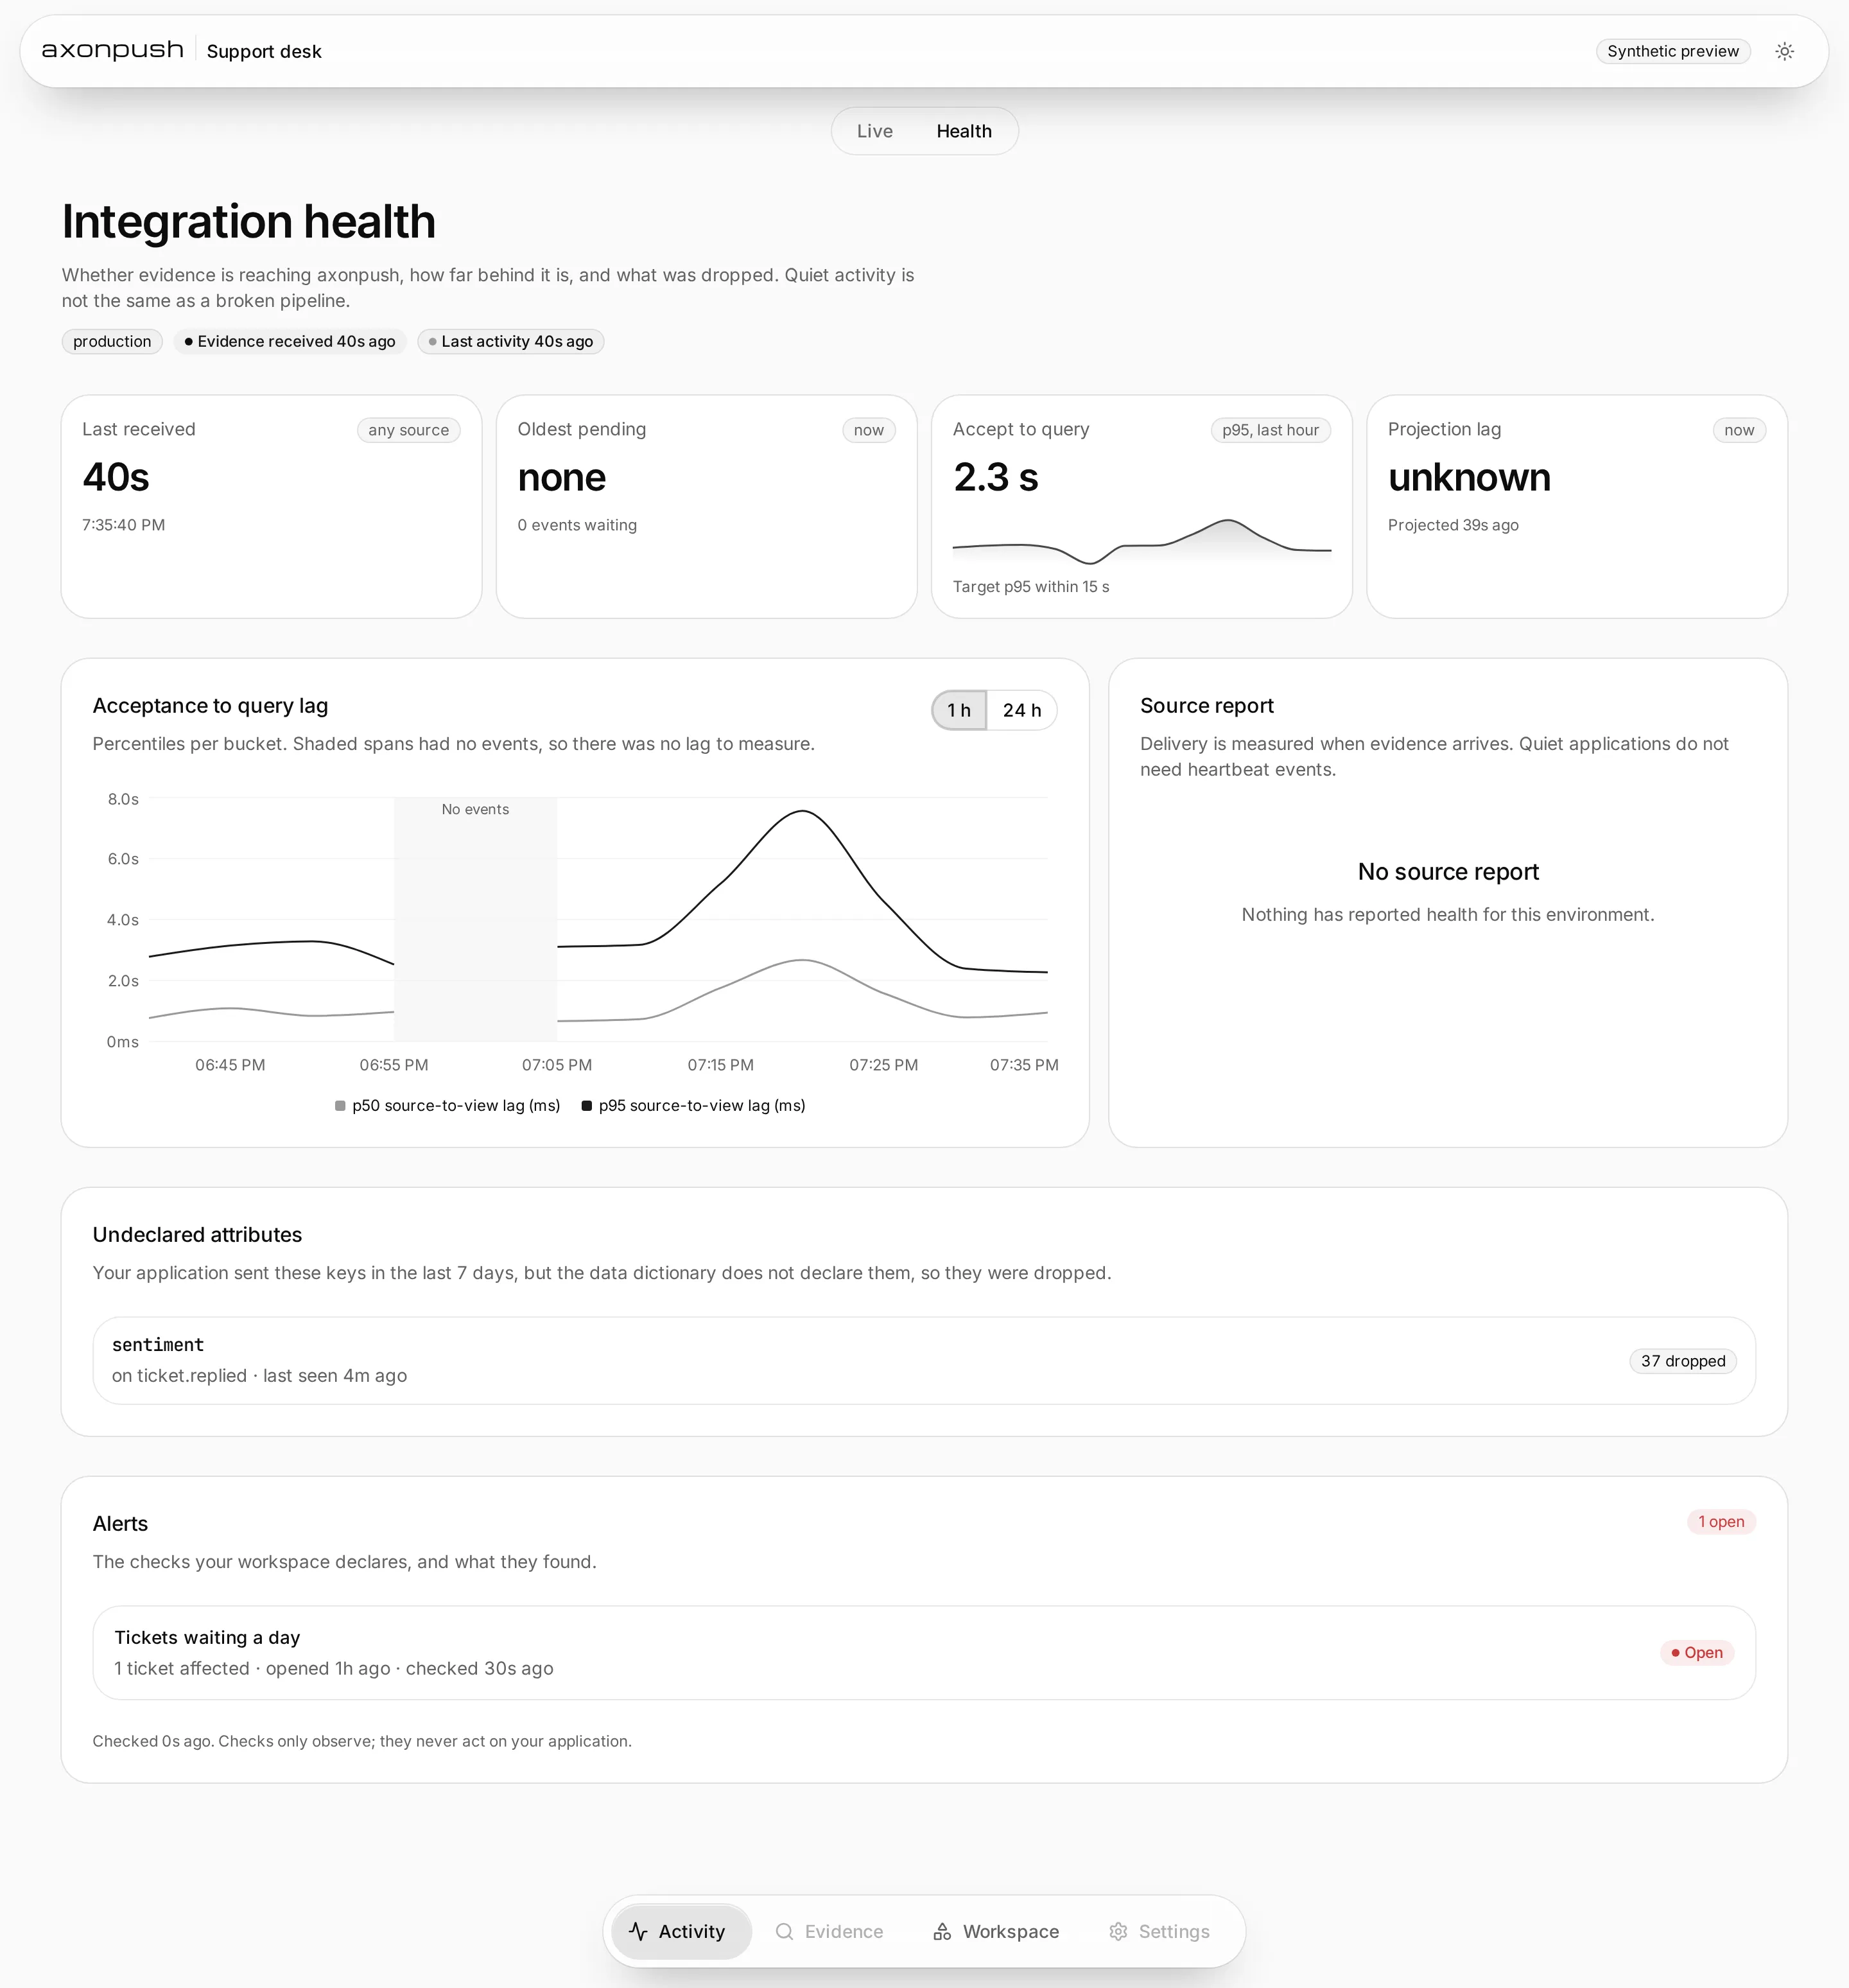
Task: Click the production environment chip
Action: [112, 341]
